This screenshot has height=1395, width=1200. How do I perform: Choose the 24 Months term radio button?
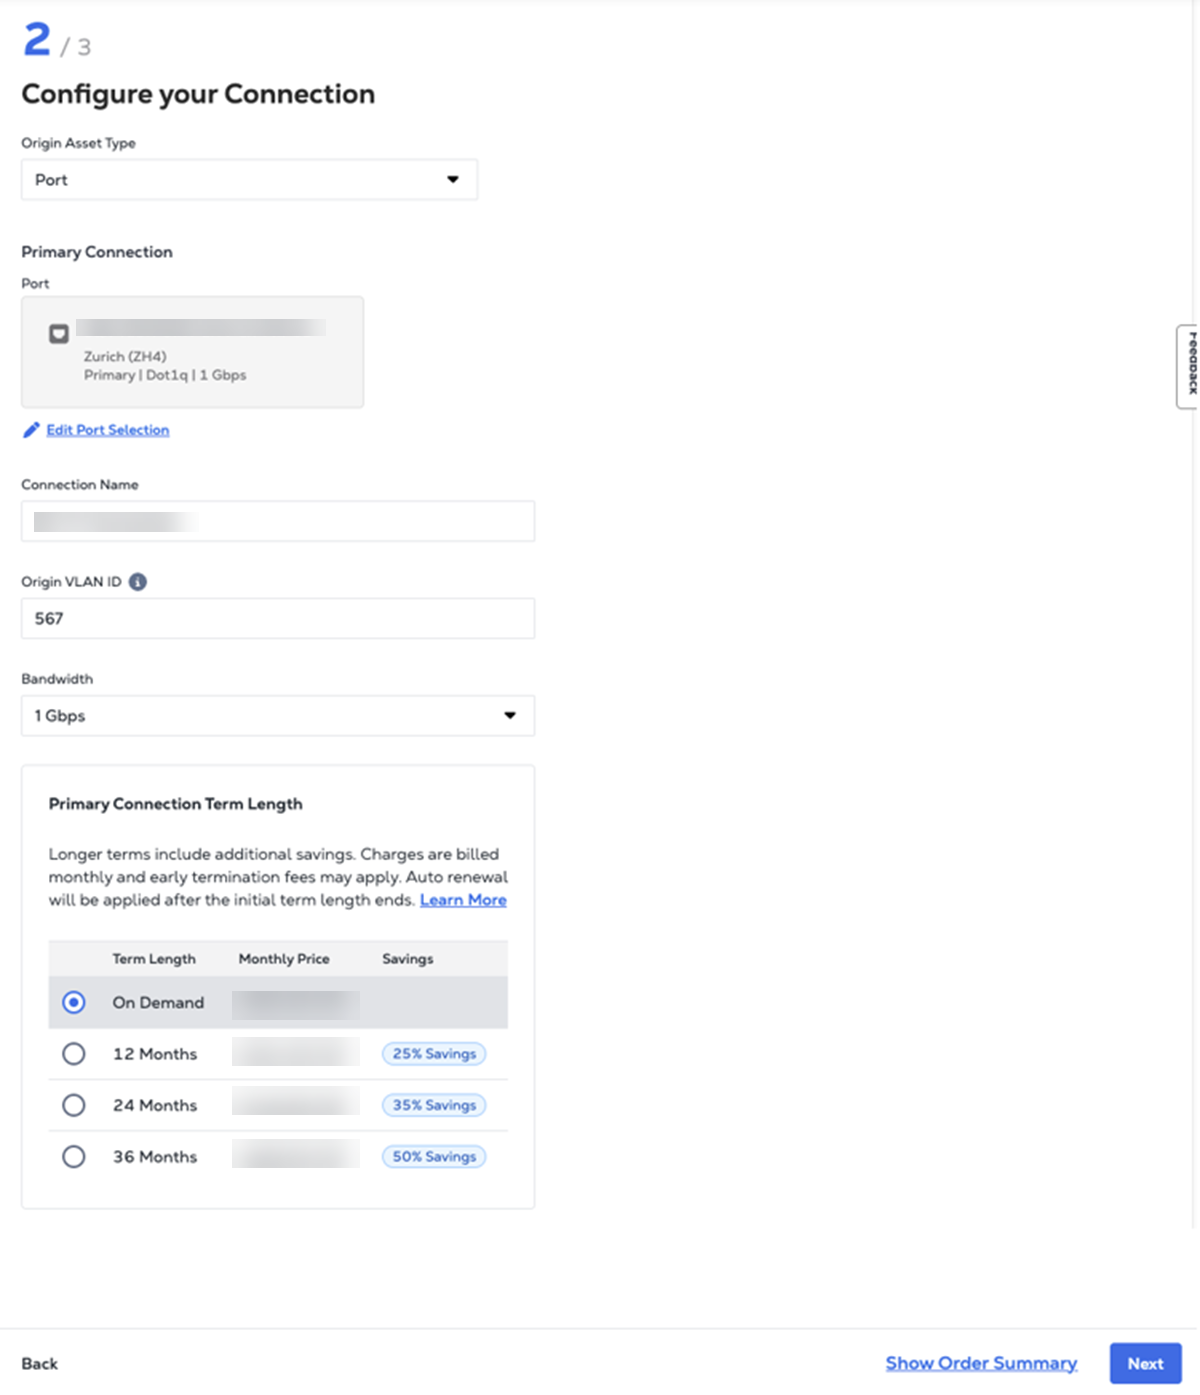pos(74,1105)
